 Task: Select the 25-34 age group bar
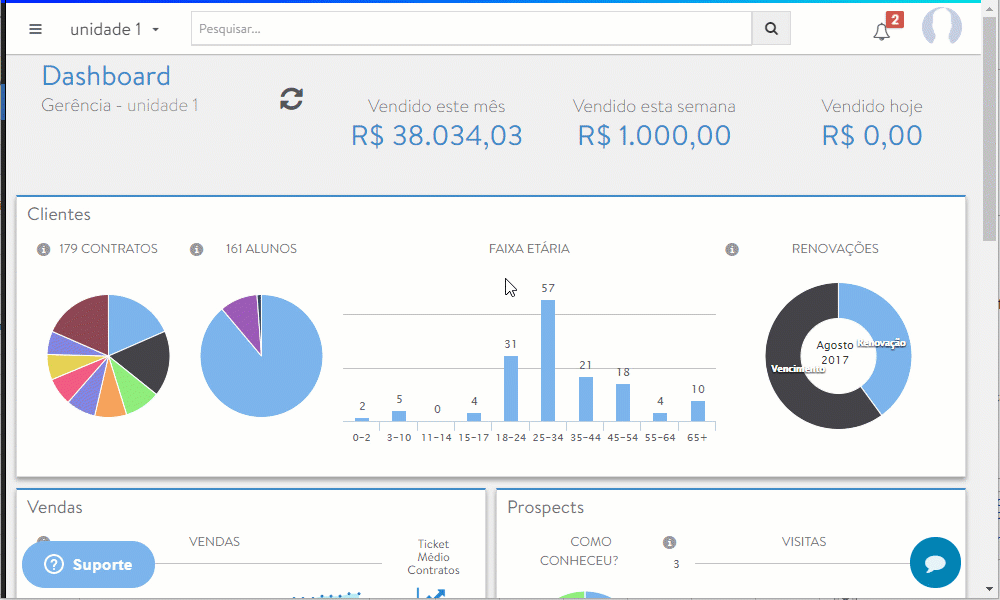pyautogui.click(x=548, y=360)
